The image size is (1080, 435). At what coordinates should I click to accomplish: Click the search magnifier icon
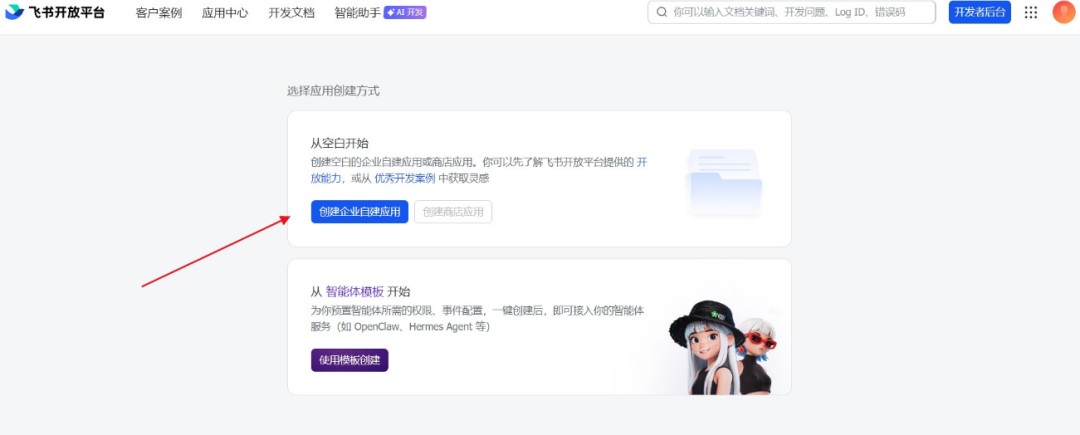click(662, 12)
